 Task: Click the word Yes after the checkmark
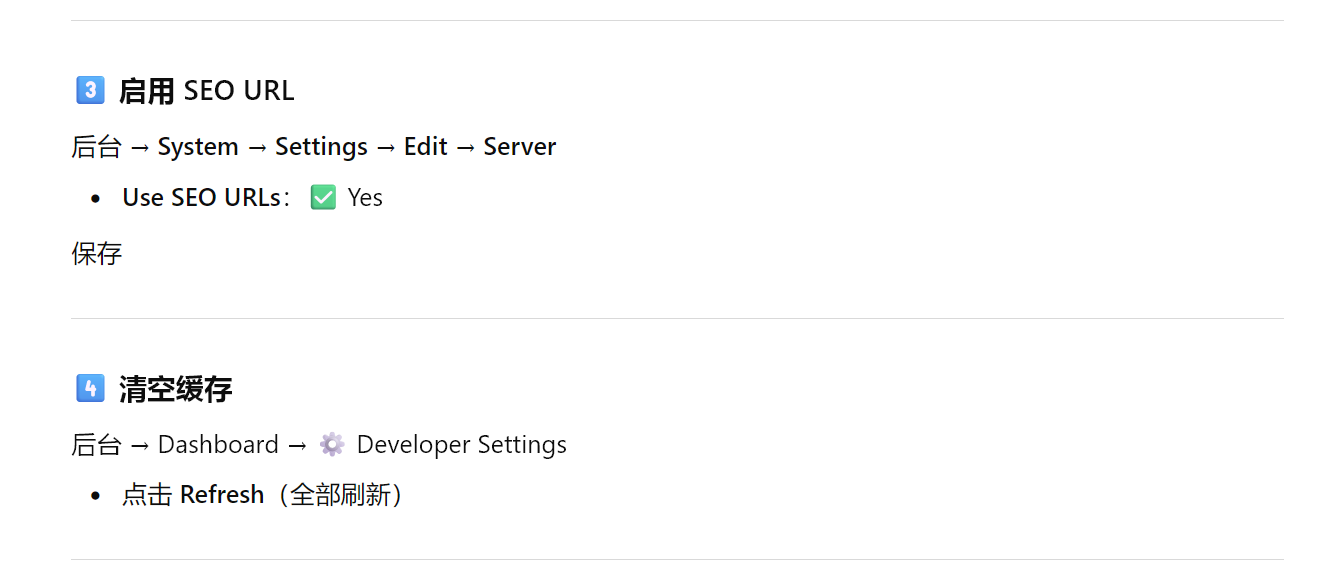365,198
